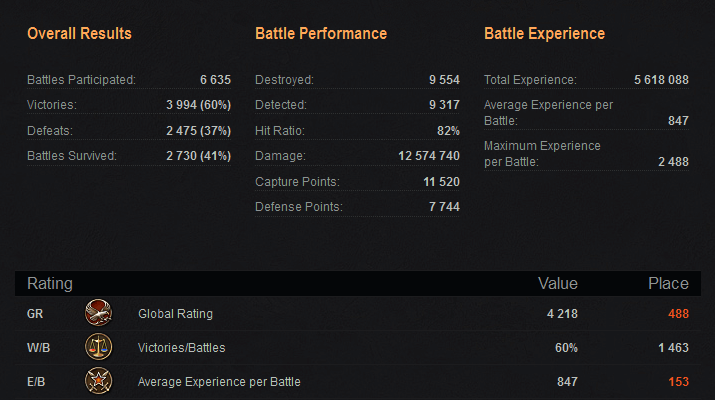This screenshot has width=715, height=400.
Task: Sort by the Value column header
Action: pyautogui.click(x=558, y=284)
